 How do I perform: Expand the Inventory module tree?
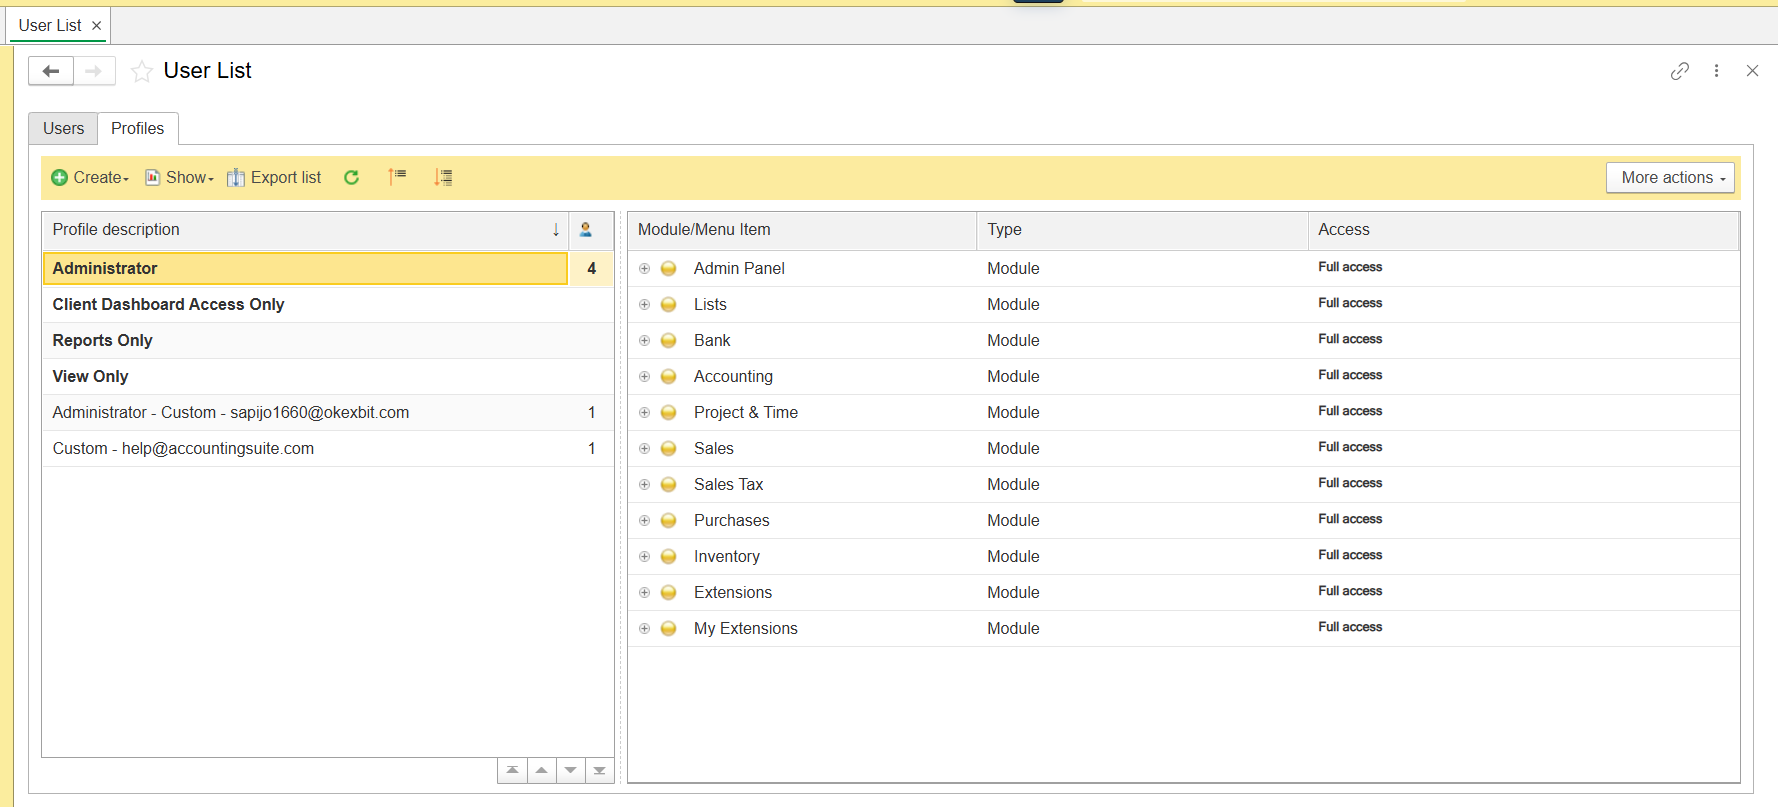pos(645,556)
